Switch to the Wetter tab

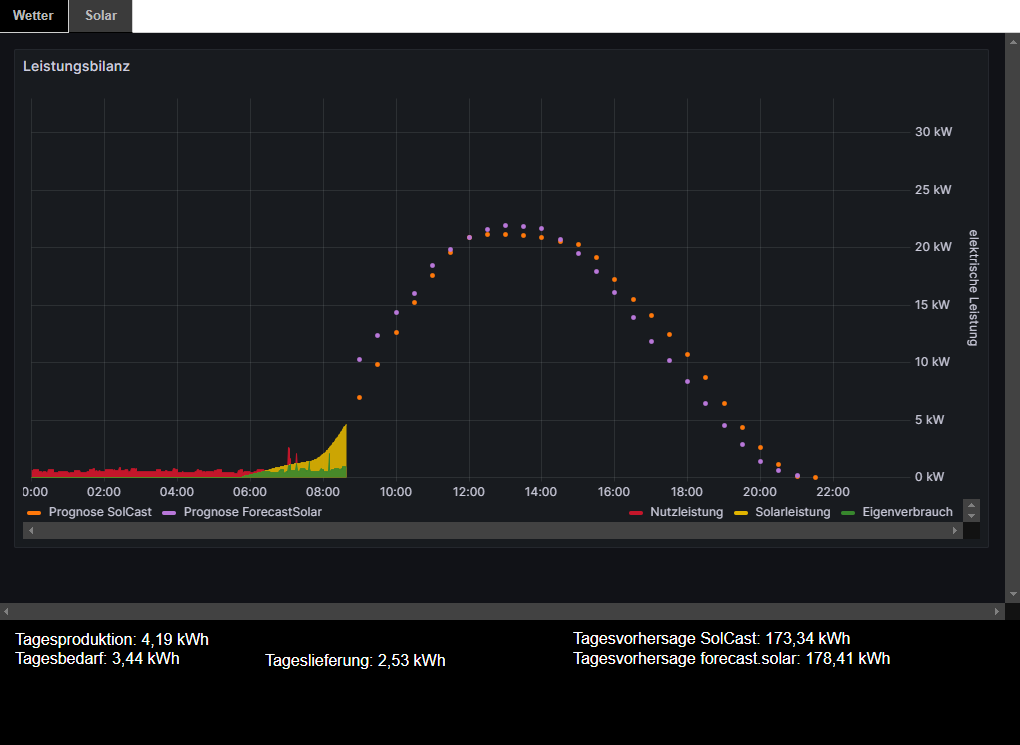[33, 16]
